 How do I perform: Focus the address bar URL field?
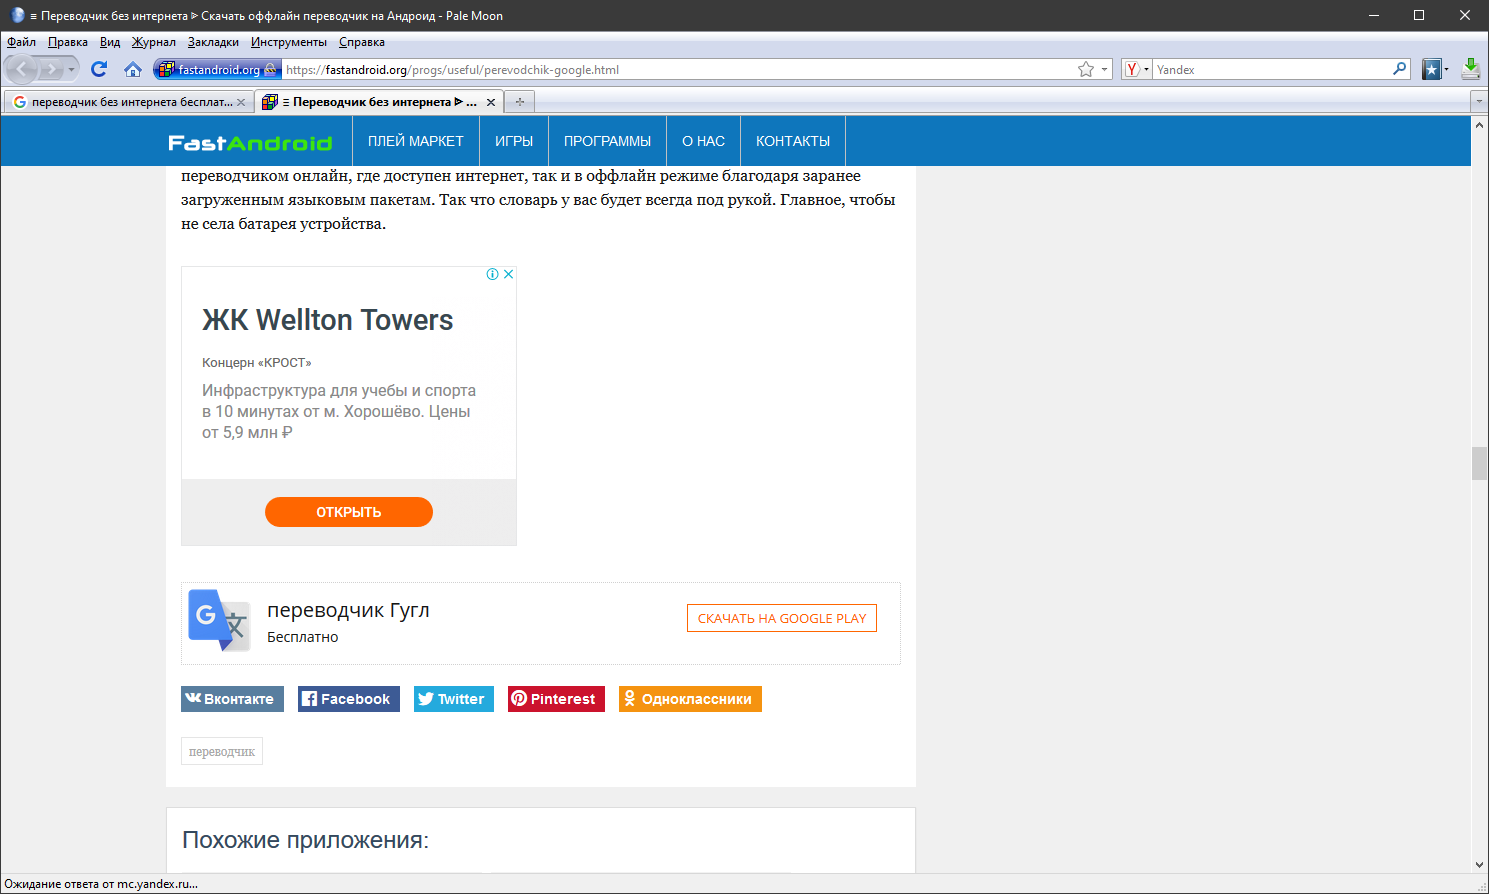coord(677,69)
